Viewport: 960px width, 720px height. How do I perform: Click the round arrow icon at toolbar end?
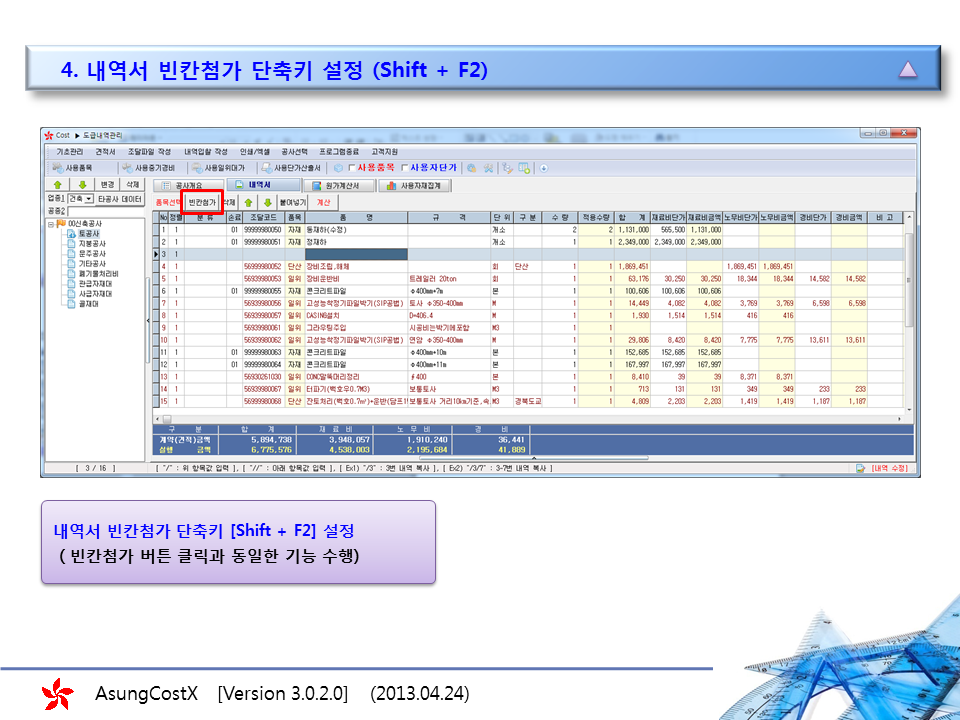pyautogui.click(x=544, y=168)
